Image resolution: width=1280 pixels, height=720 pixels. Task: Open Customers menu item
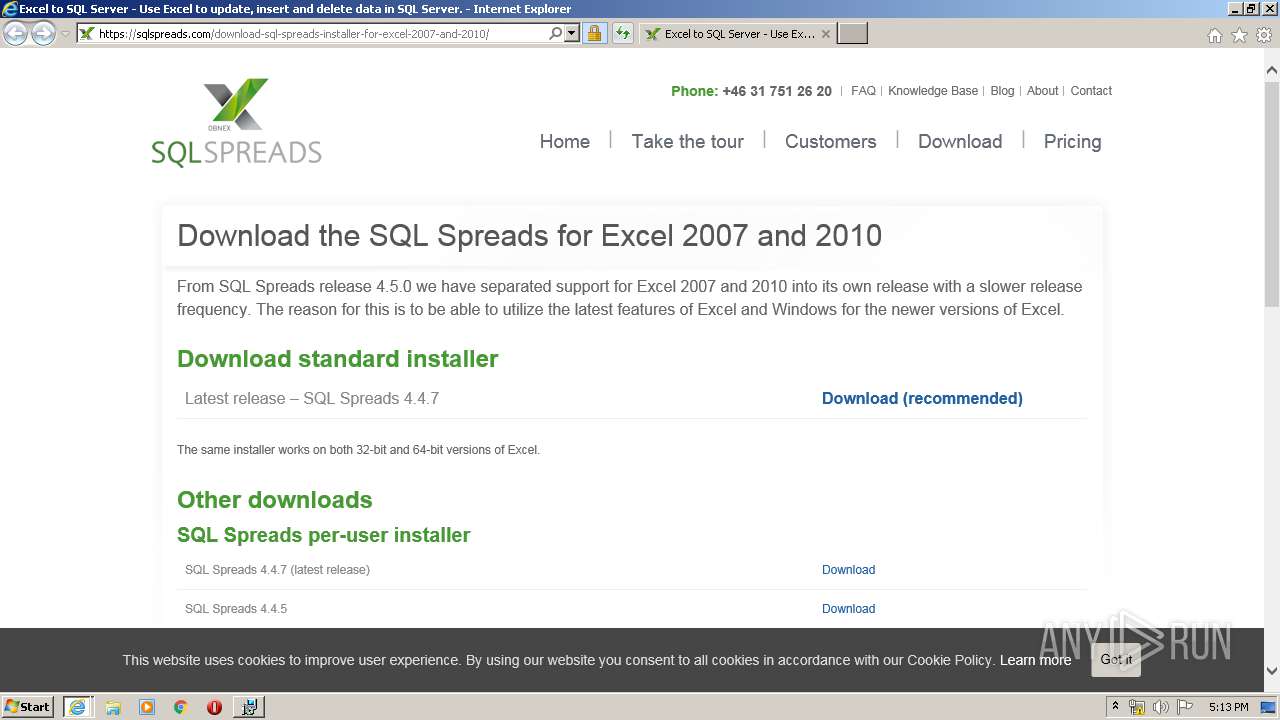click(831, 142)
